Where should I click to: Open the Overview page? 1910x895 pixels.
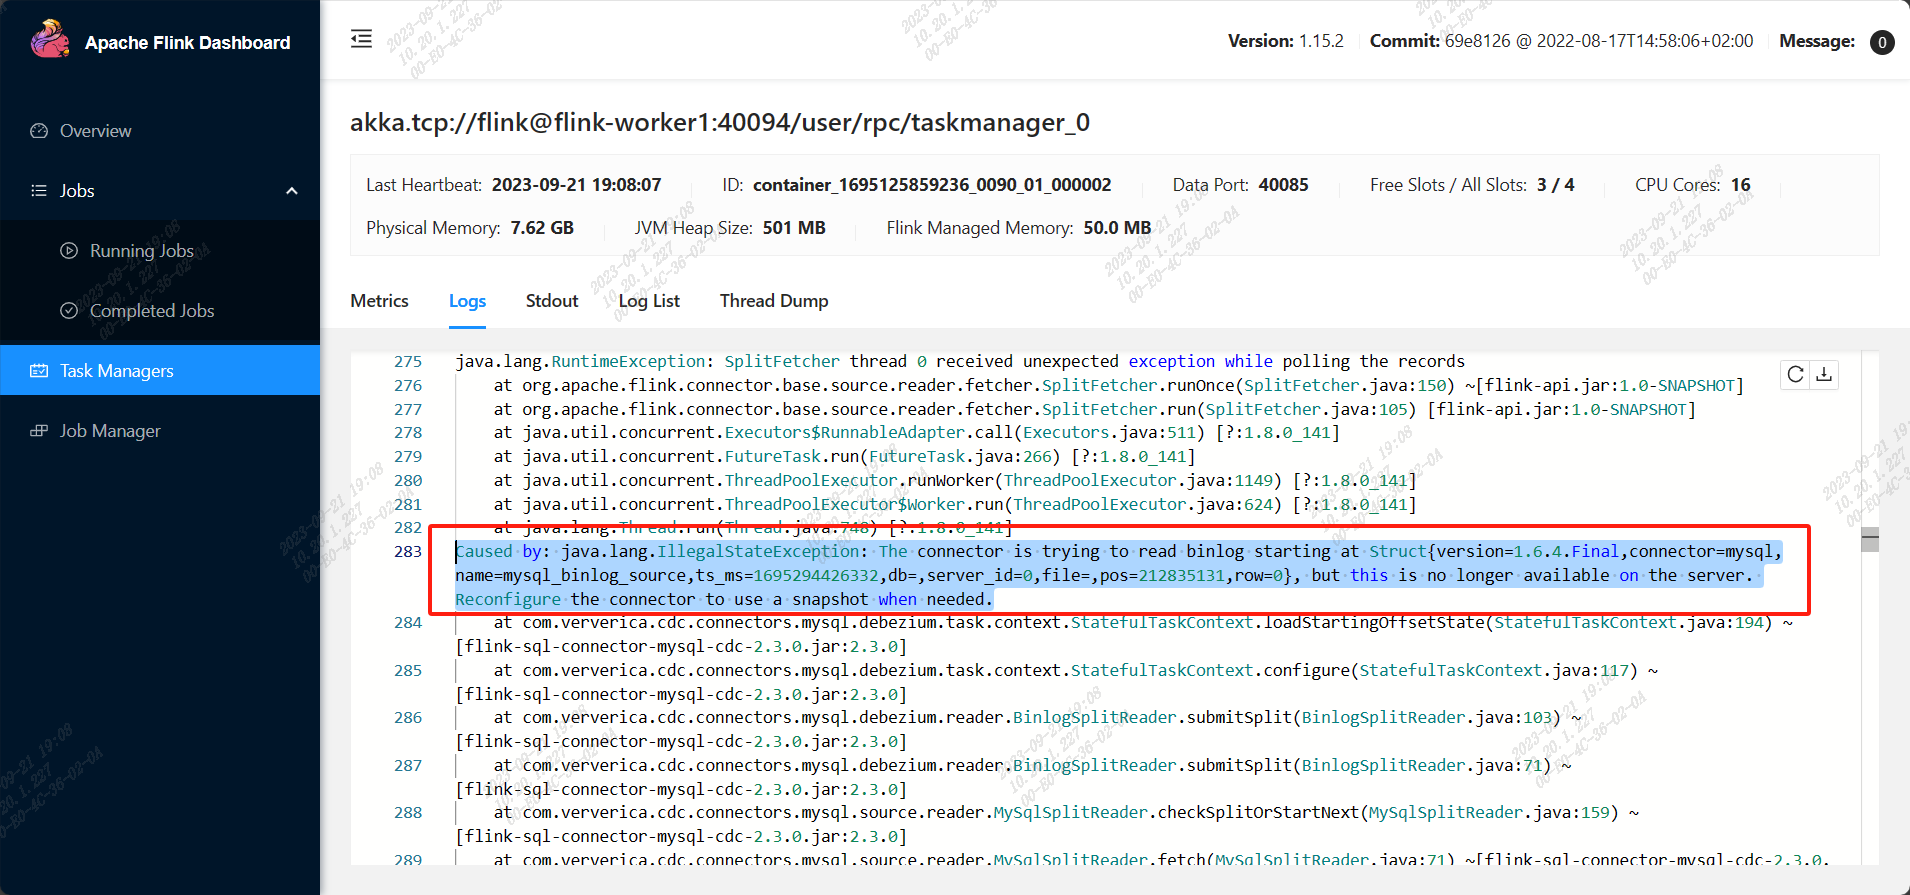point(160,131)
